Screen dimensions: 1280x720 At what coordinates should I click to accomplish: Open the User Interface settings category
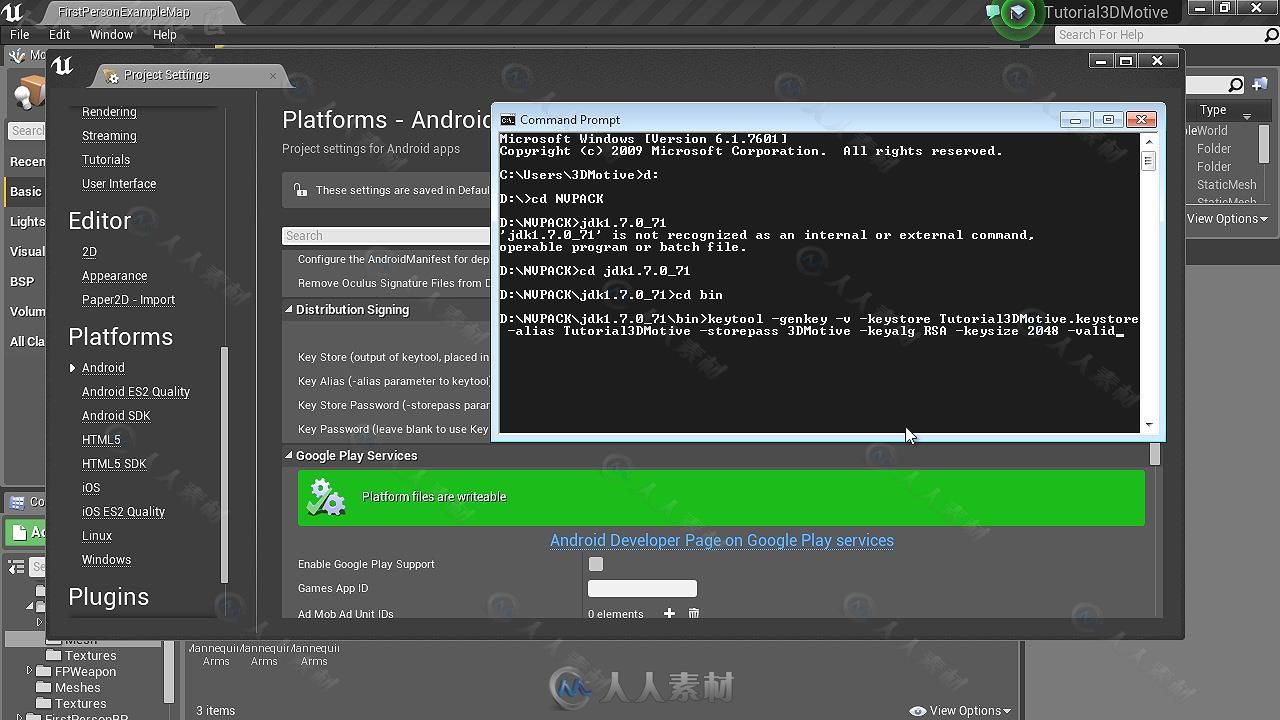coord(119,184)
